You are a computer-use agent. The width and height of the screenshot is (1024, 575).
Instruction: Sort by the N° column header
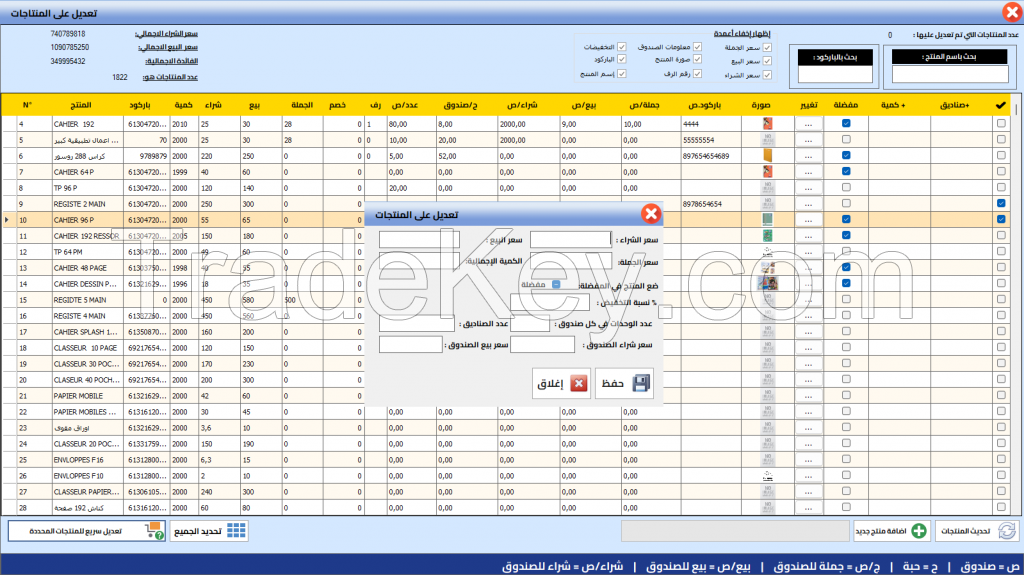coord(27,105)
